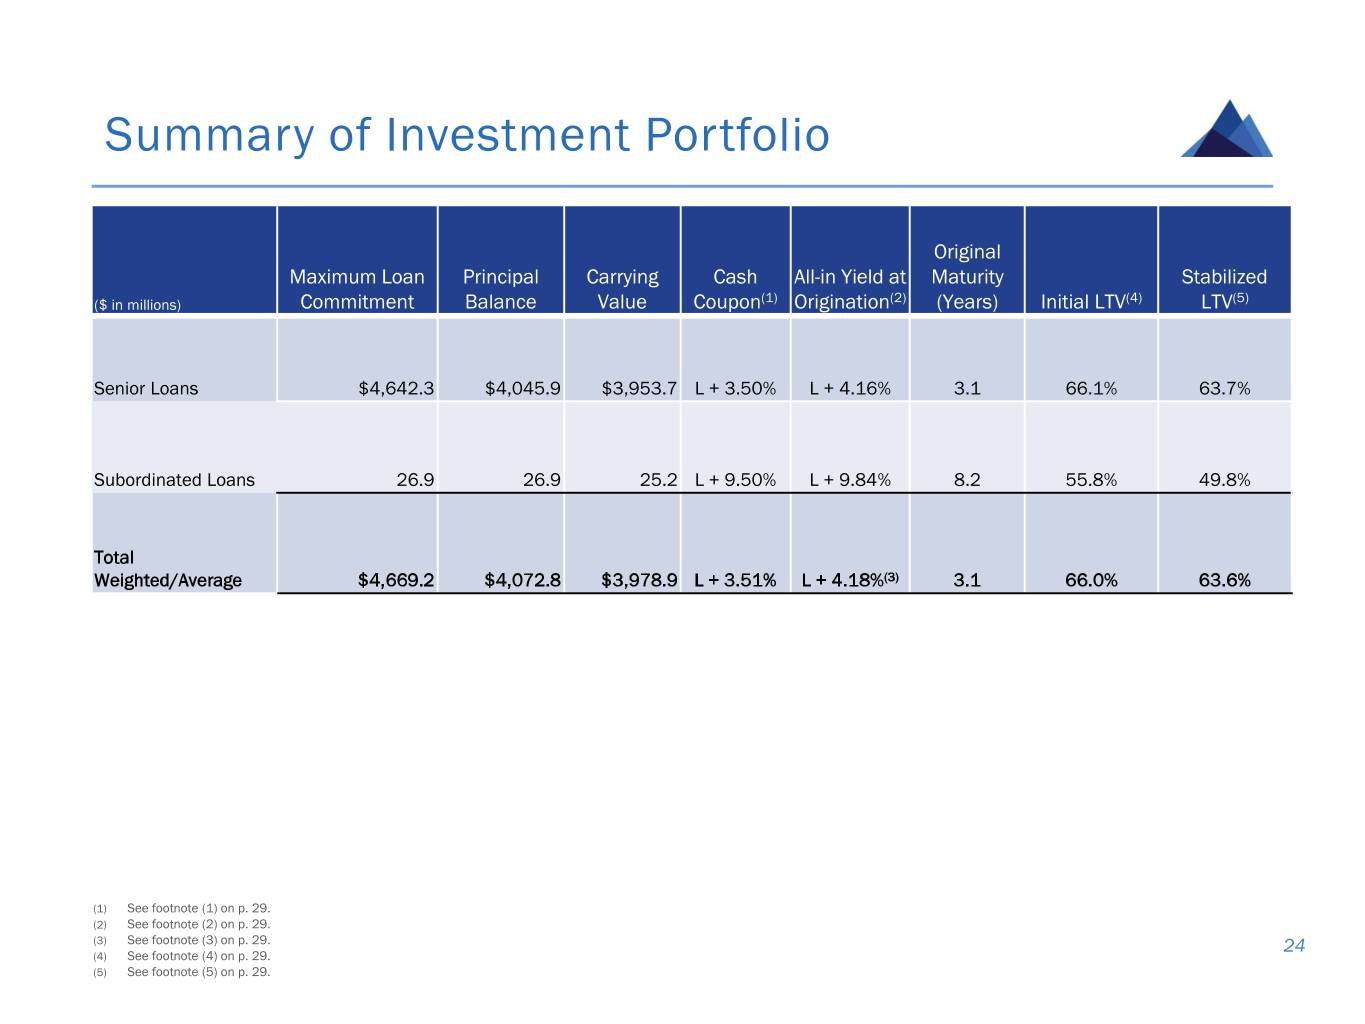Image resolution: width=1365 pixels, height=1024 pixels.
Task: Select the Total Weighted/Average row label
Action: [x=167, y=569]
